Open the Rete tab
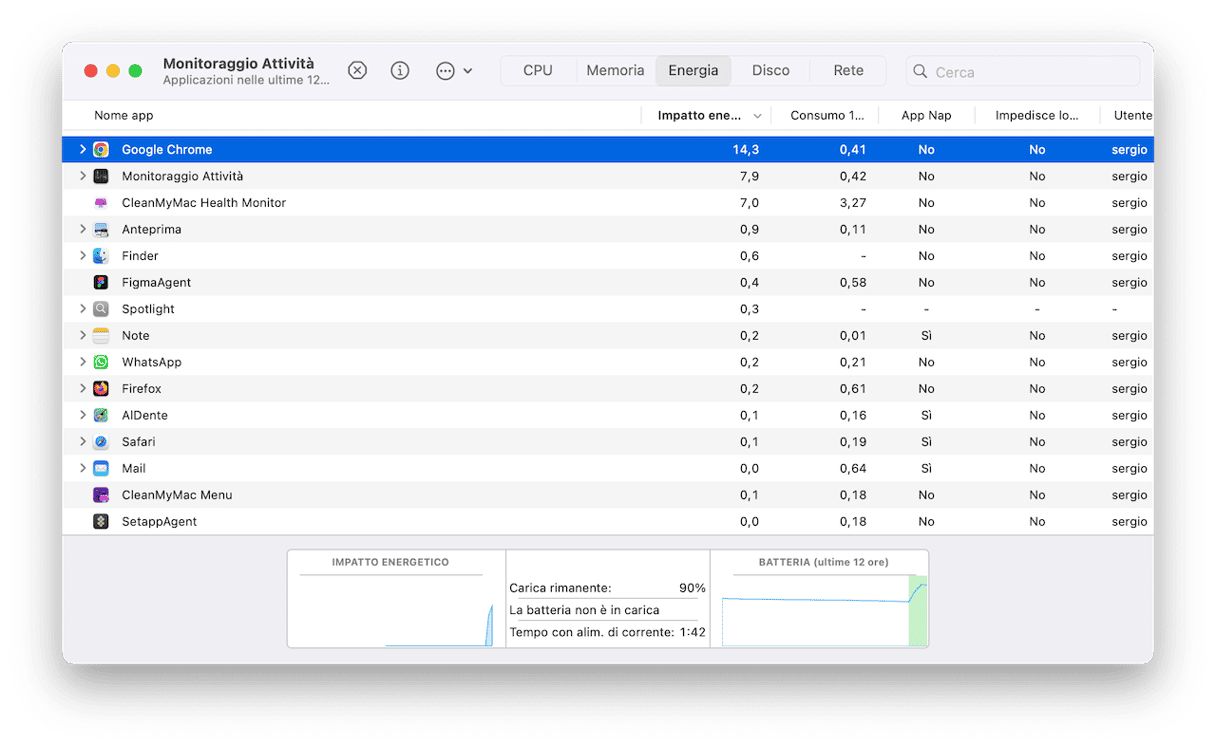The width and height of the screenshot is (1216, 746). (x=849, y=71)
